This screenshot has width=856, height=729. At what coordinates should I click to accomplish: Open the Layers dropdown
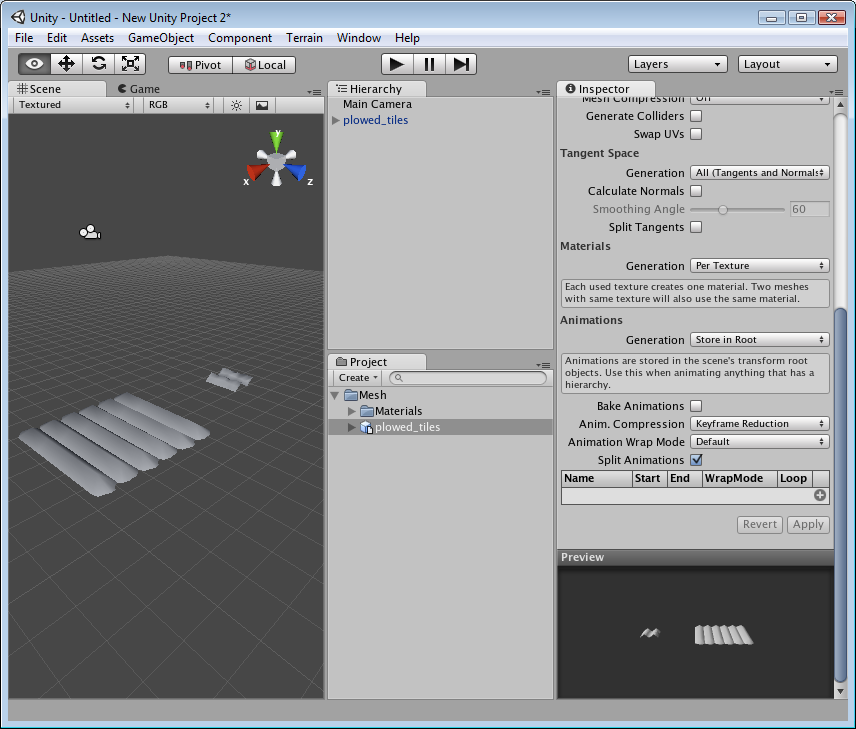pos(677,63)
